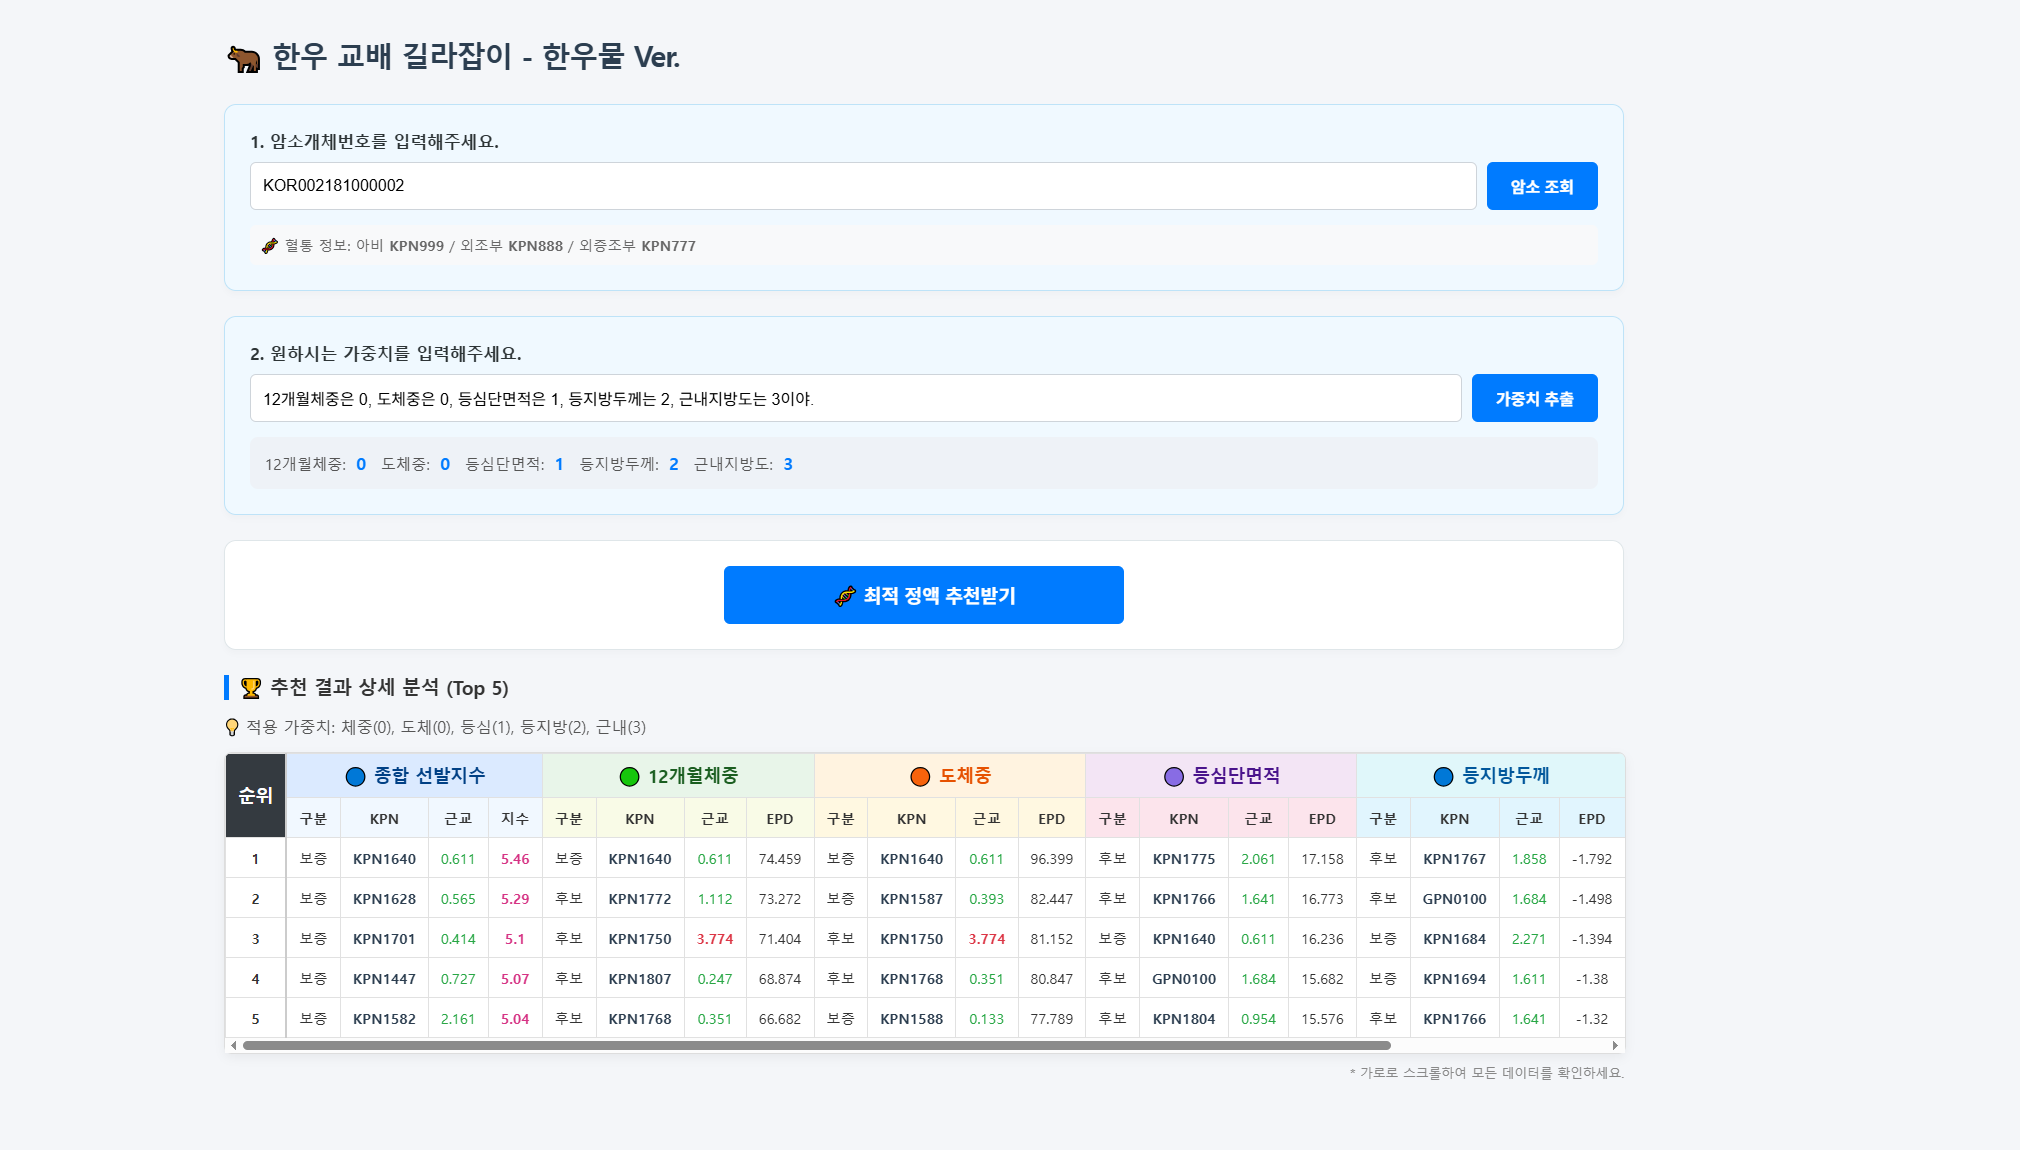Click the cow icon beside the title
Image resolution: width=2020 pixels, height=1150 pixels.
(243, 59)
